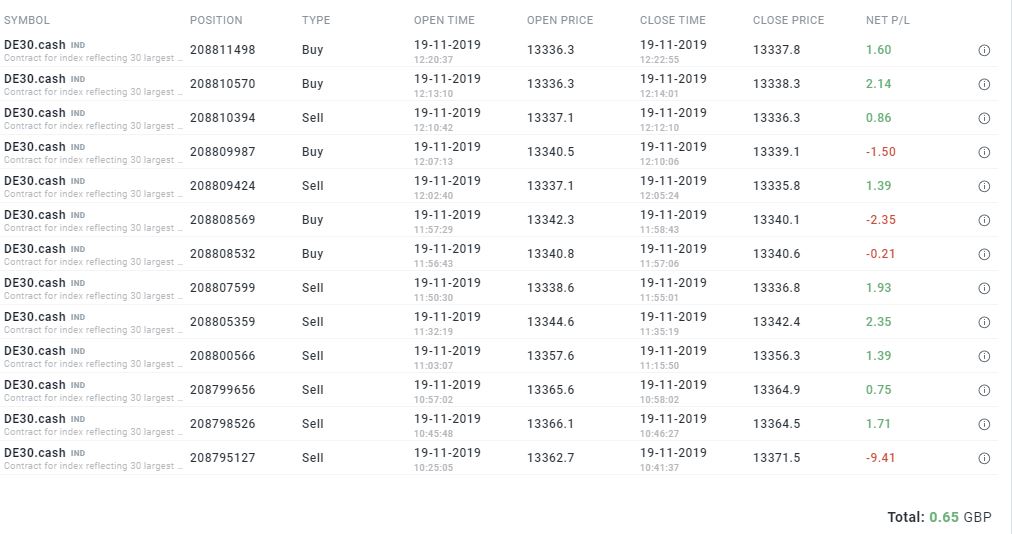Select position number 208809424
This screenshot has height=534, width=1012.
pos(223,186)
